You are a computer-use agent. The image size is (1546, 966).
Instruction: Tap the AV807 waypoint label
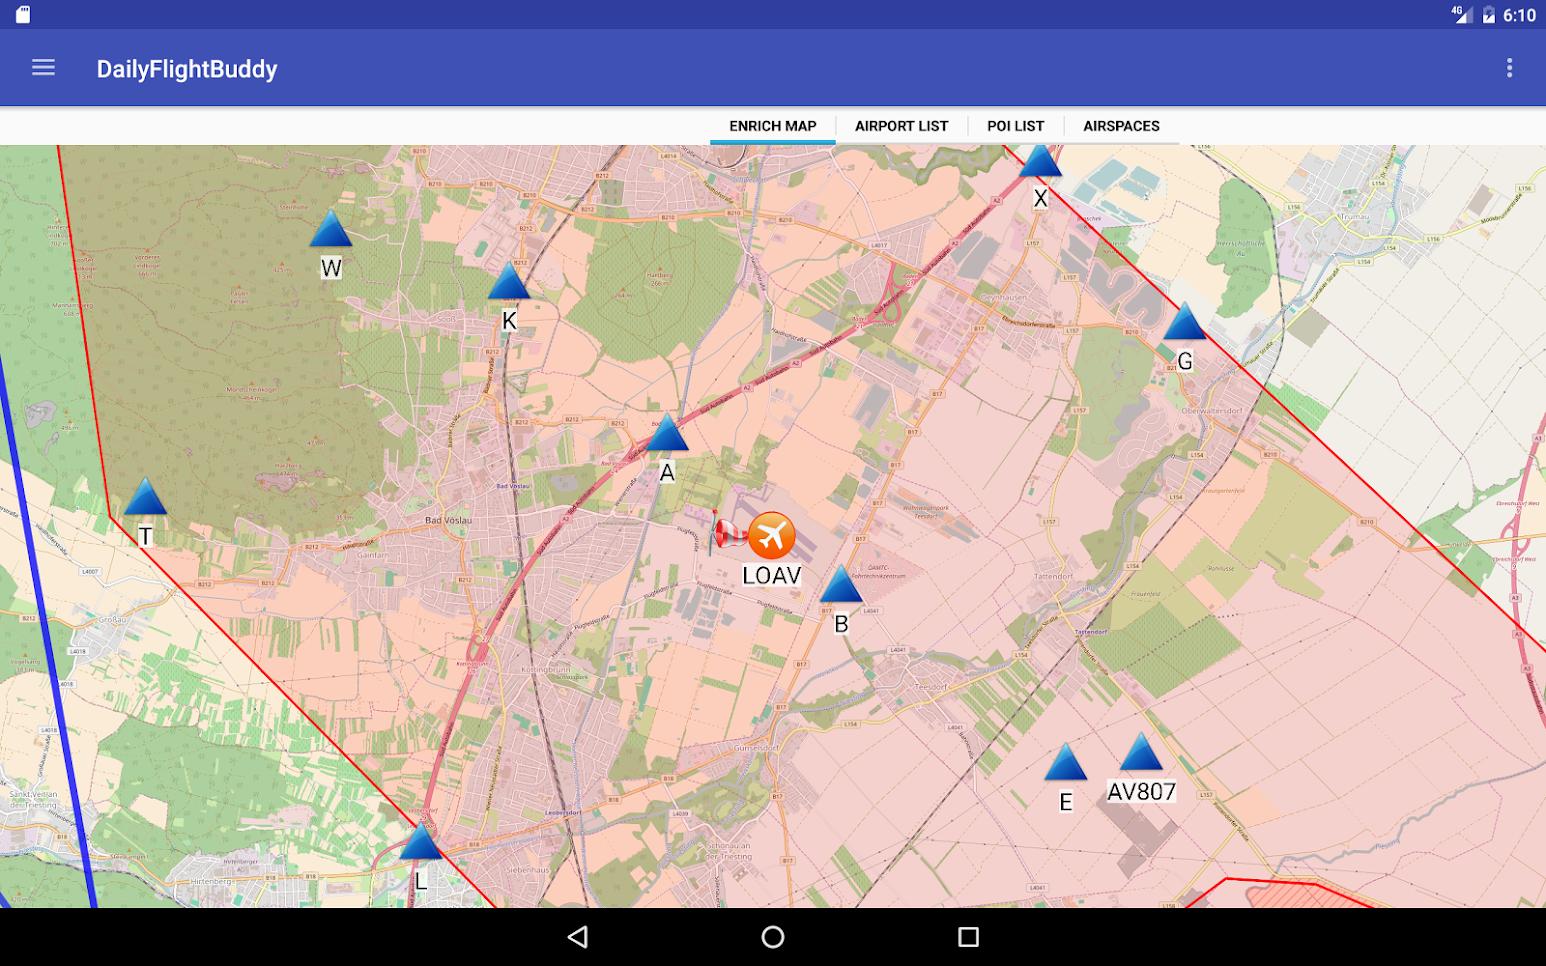(1141, 792)
